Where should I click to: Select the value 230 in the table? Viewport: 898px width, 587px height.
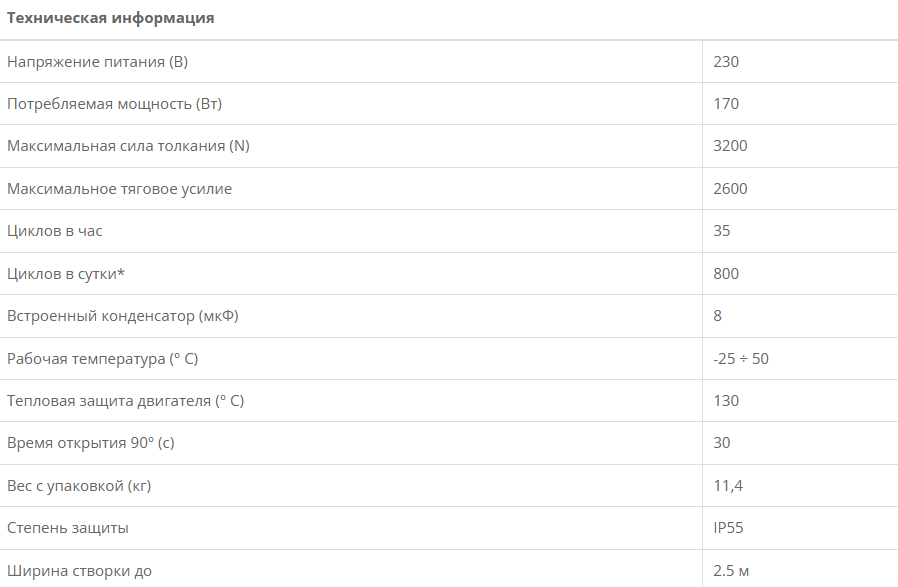pos(726,62)
